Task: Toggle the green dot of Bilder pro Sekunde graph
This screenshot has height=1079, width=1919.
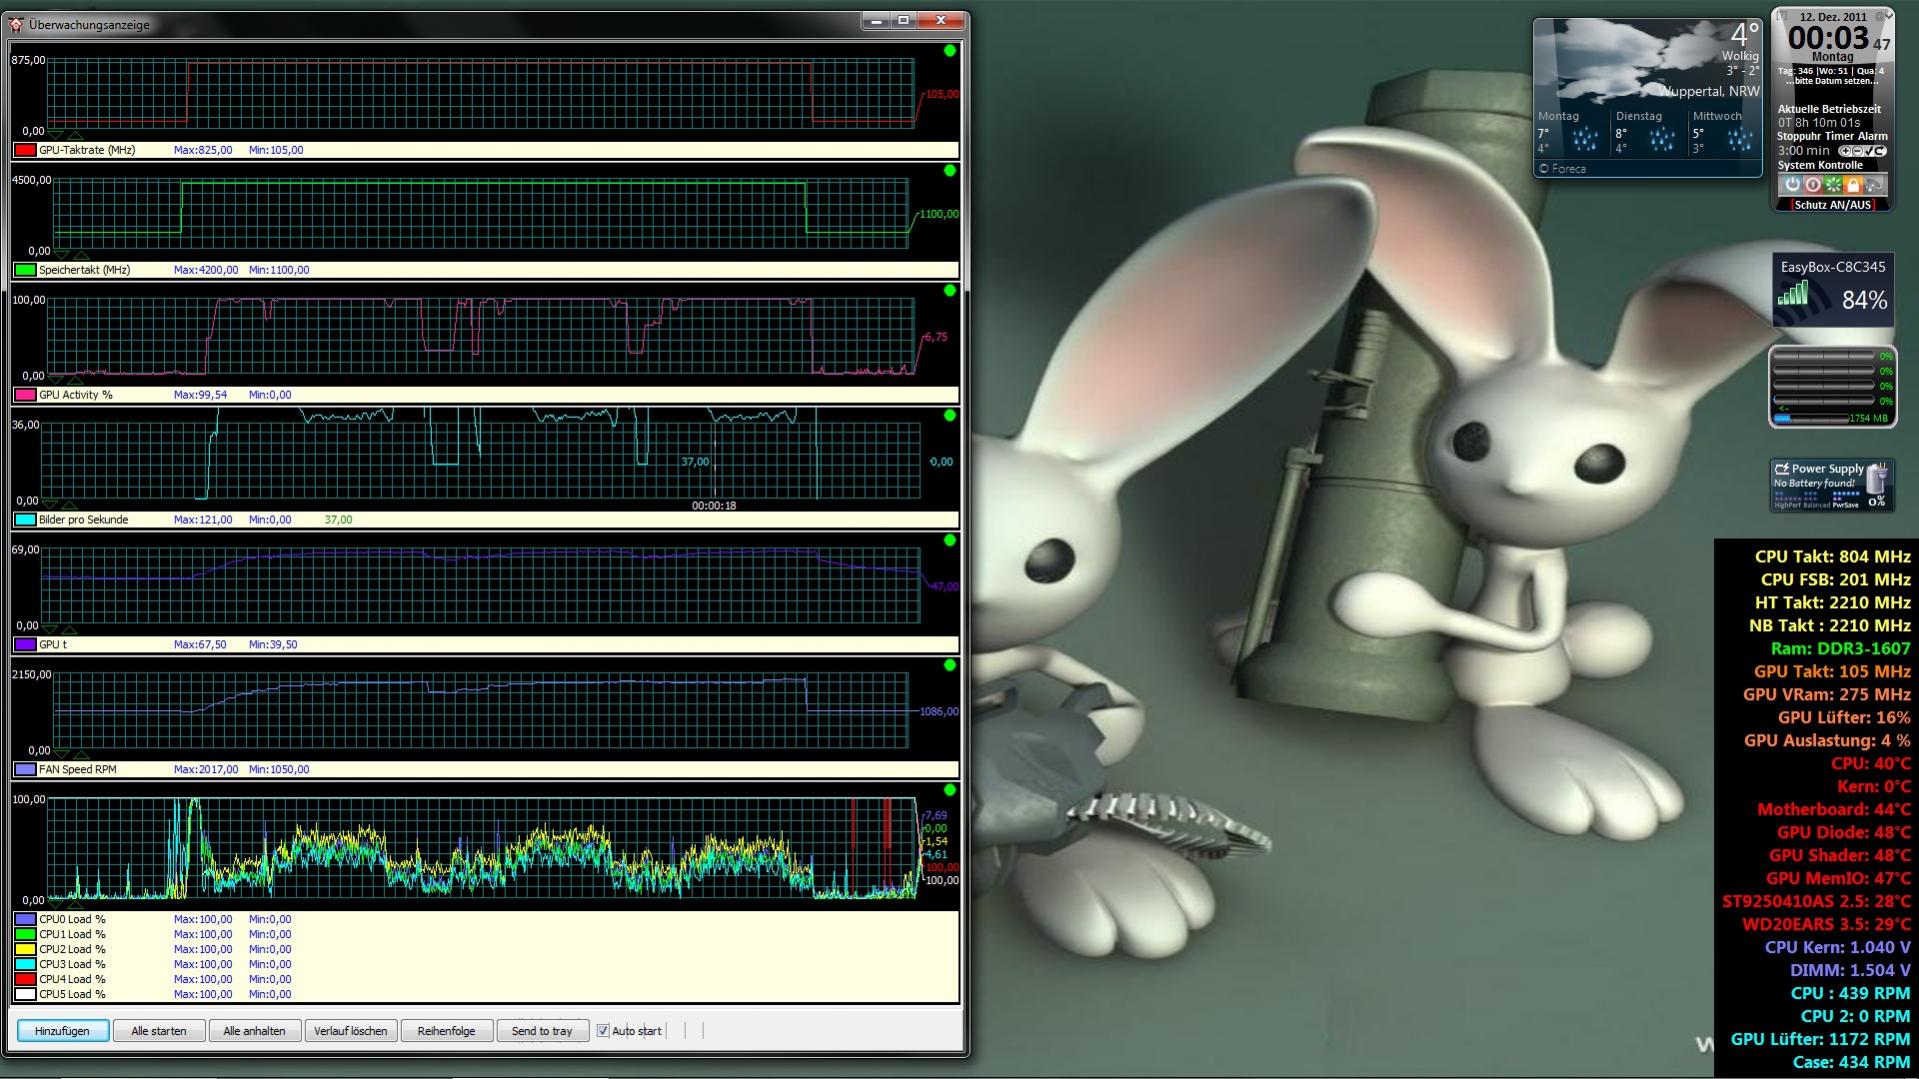Action: click(x=949, y=415)
